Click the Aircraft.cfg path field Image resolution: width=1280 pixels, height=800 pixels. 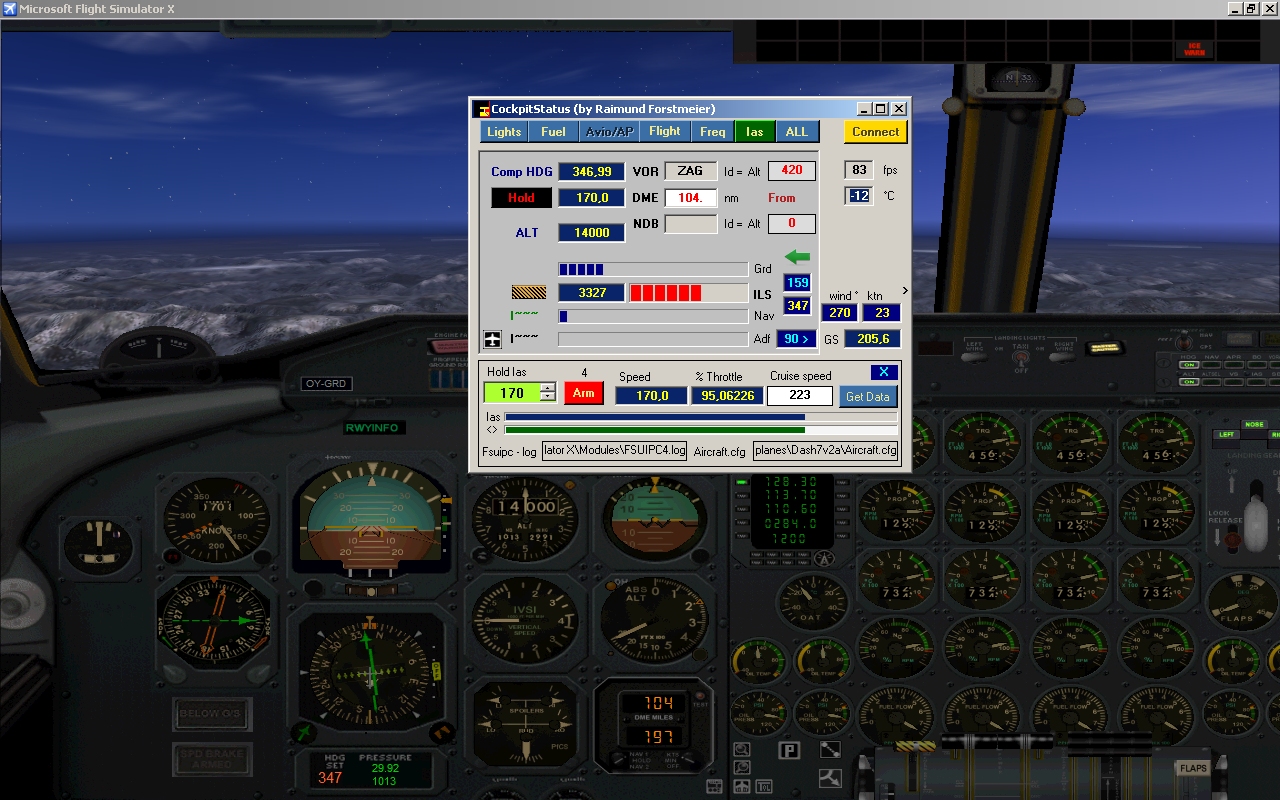click(825, 450)
